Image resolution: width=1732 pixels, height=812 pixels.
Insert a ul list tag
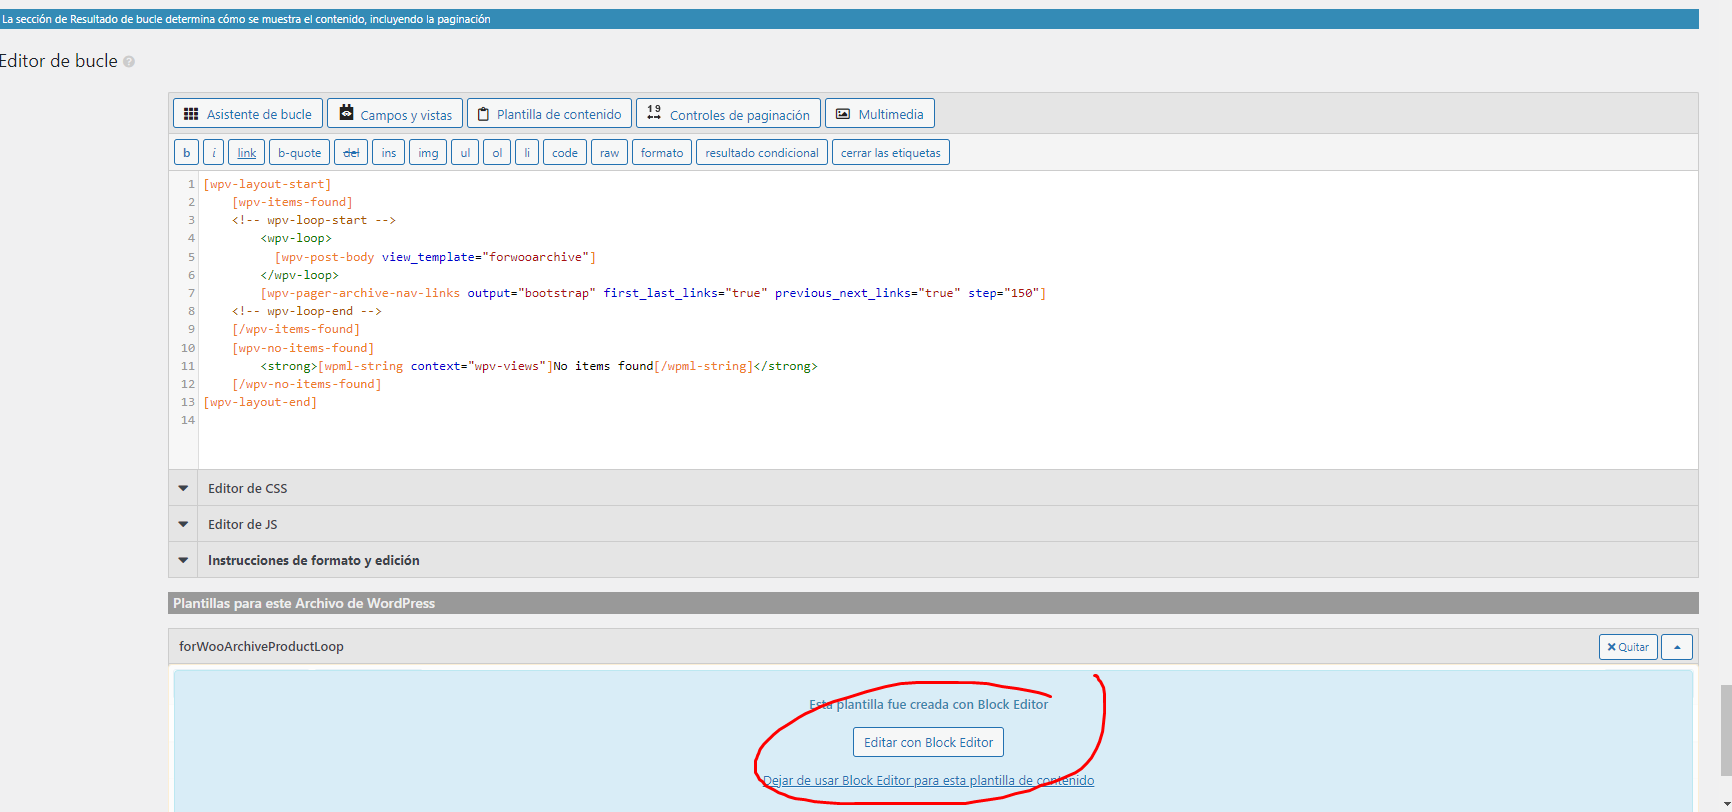click(x=465, y=152)
